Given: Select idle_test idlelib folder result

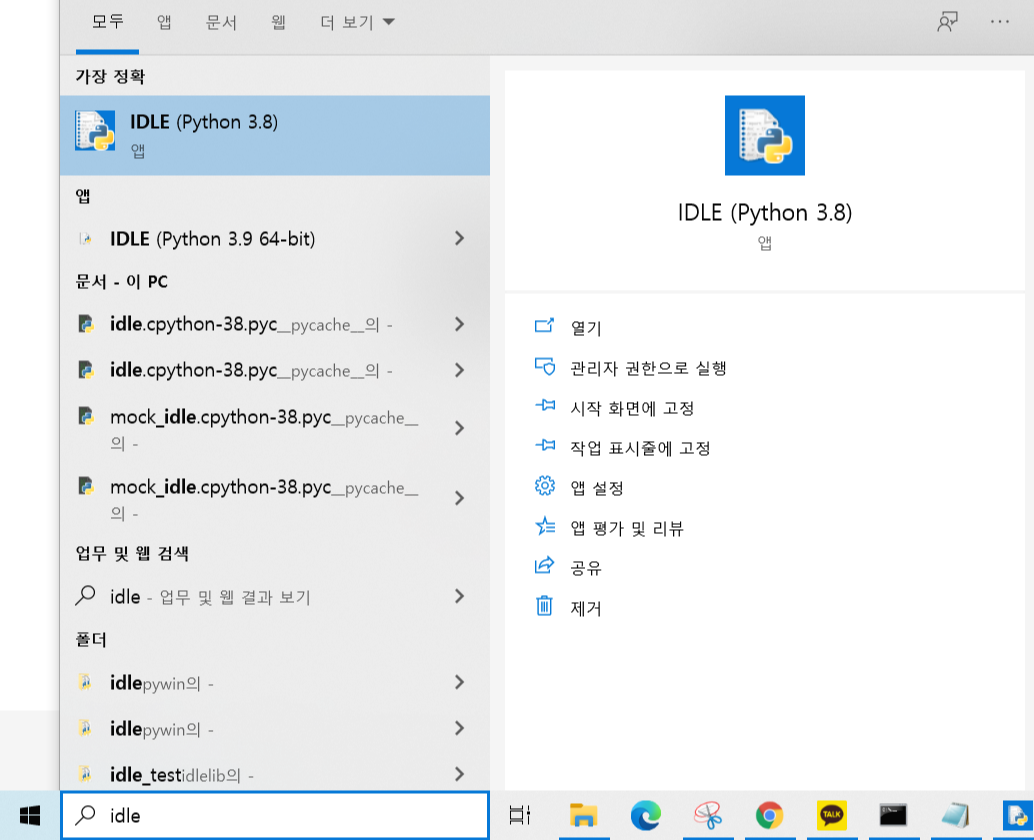Looking at the screenshot, I should pyautogui.click(x=275, y=774).
